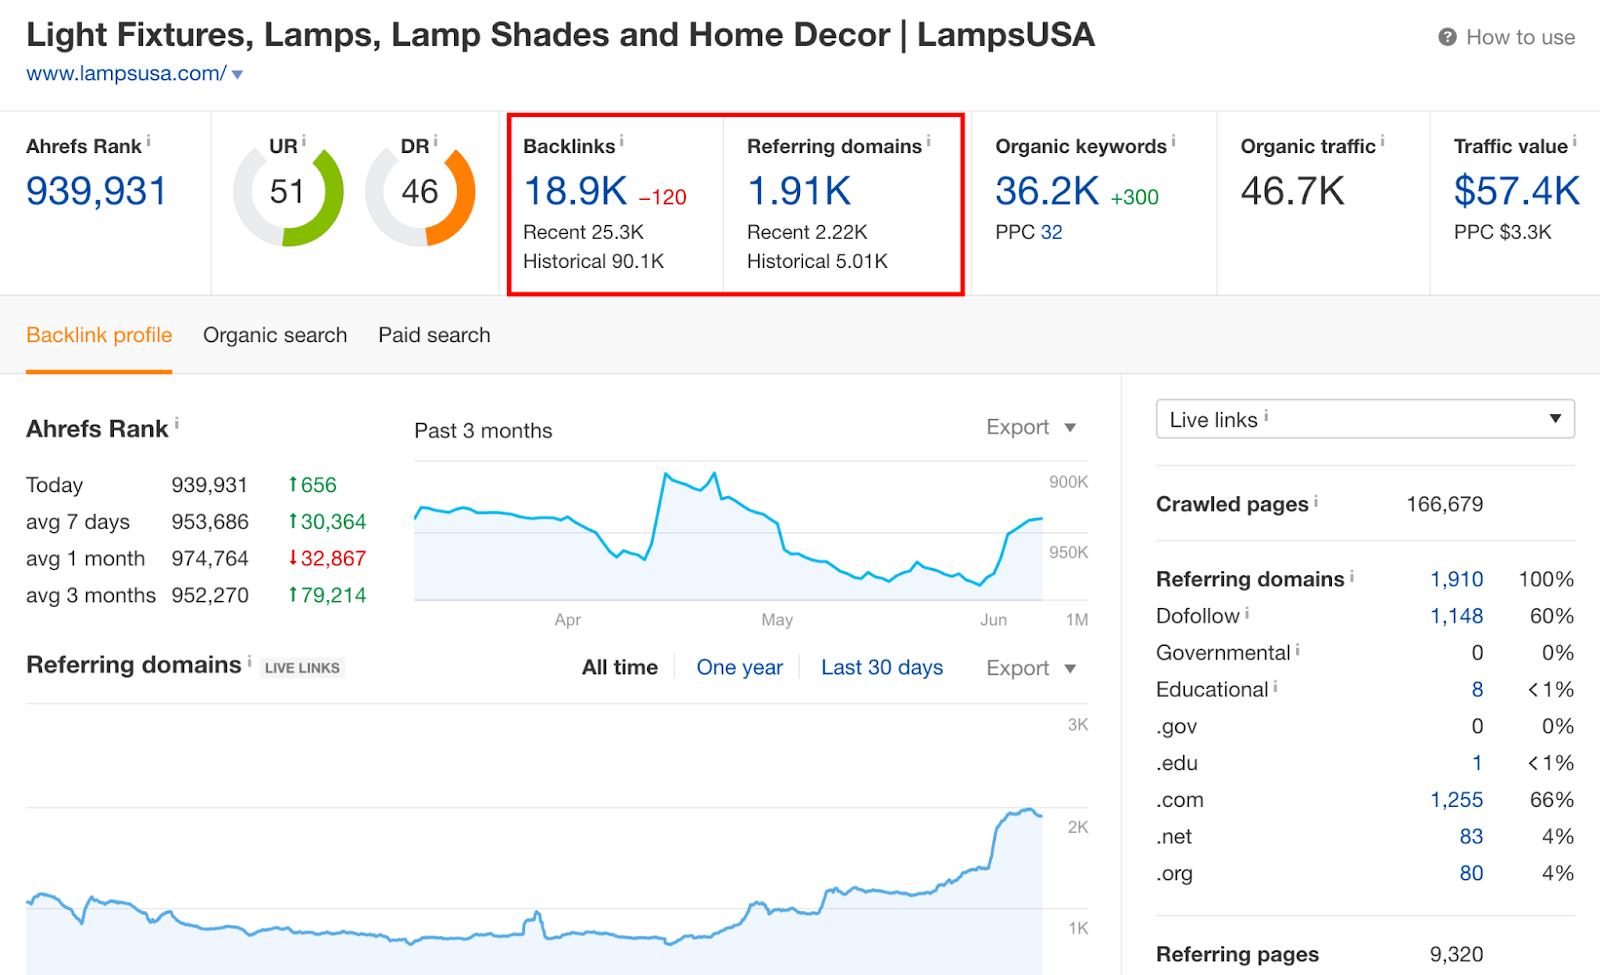Image resolution: width=1600 pixels, height=975 pixels.
Task: Click the info icon next to Backlinks
Action: click(622, 141)
